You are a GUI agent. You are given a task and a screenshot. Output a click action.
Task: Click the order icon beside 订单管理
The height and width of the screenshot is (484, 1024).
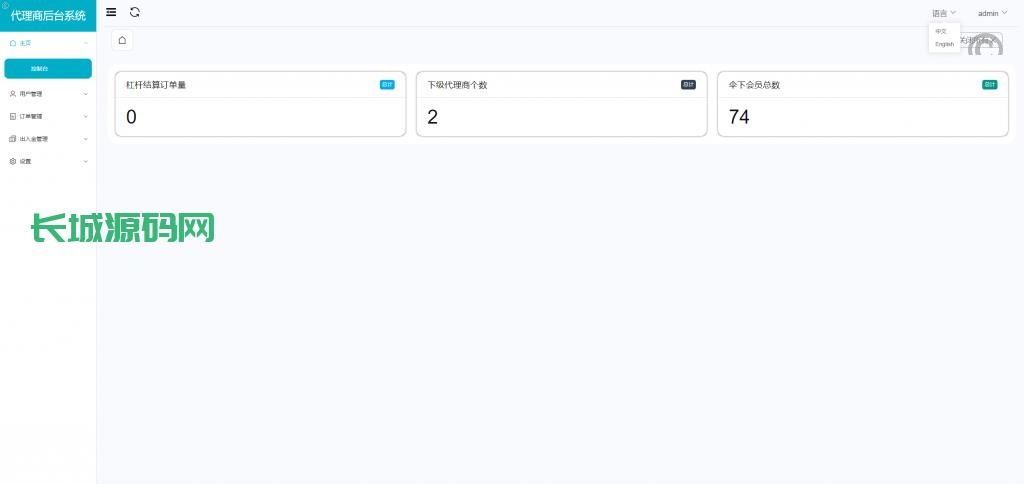[13, 116]
